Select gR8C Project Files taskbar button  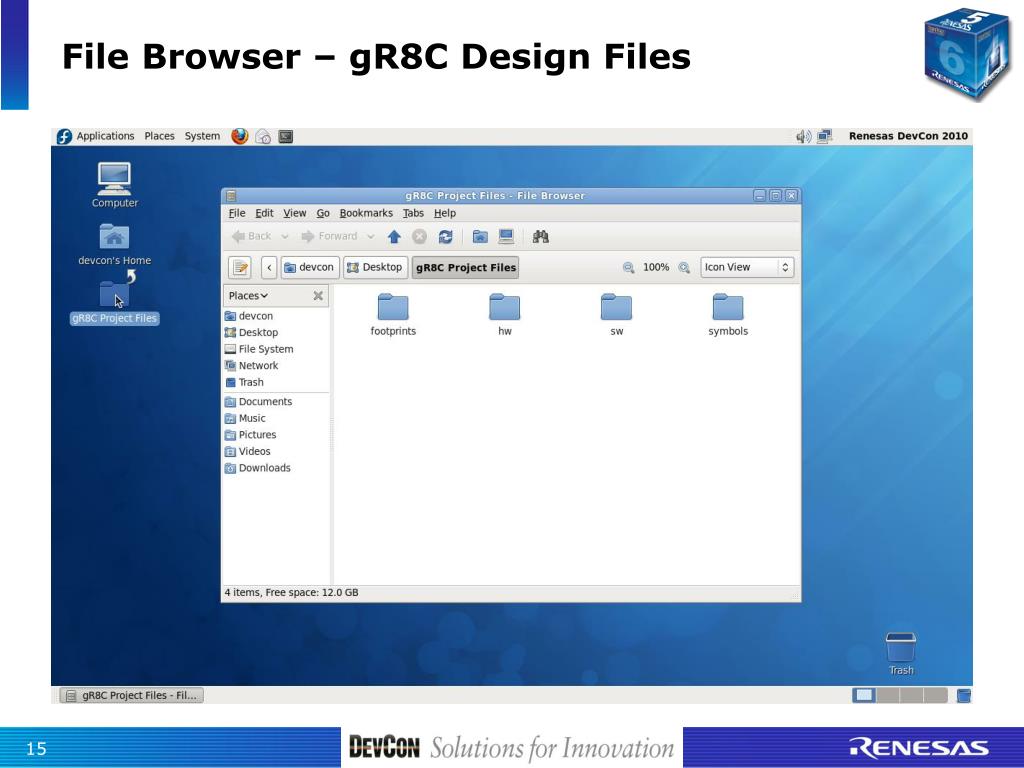pyautogui.click(x=132, y=696)
